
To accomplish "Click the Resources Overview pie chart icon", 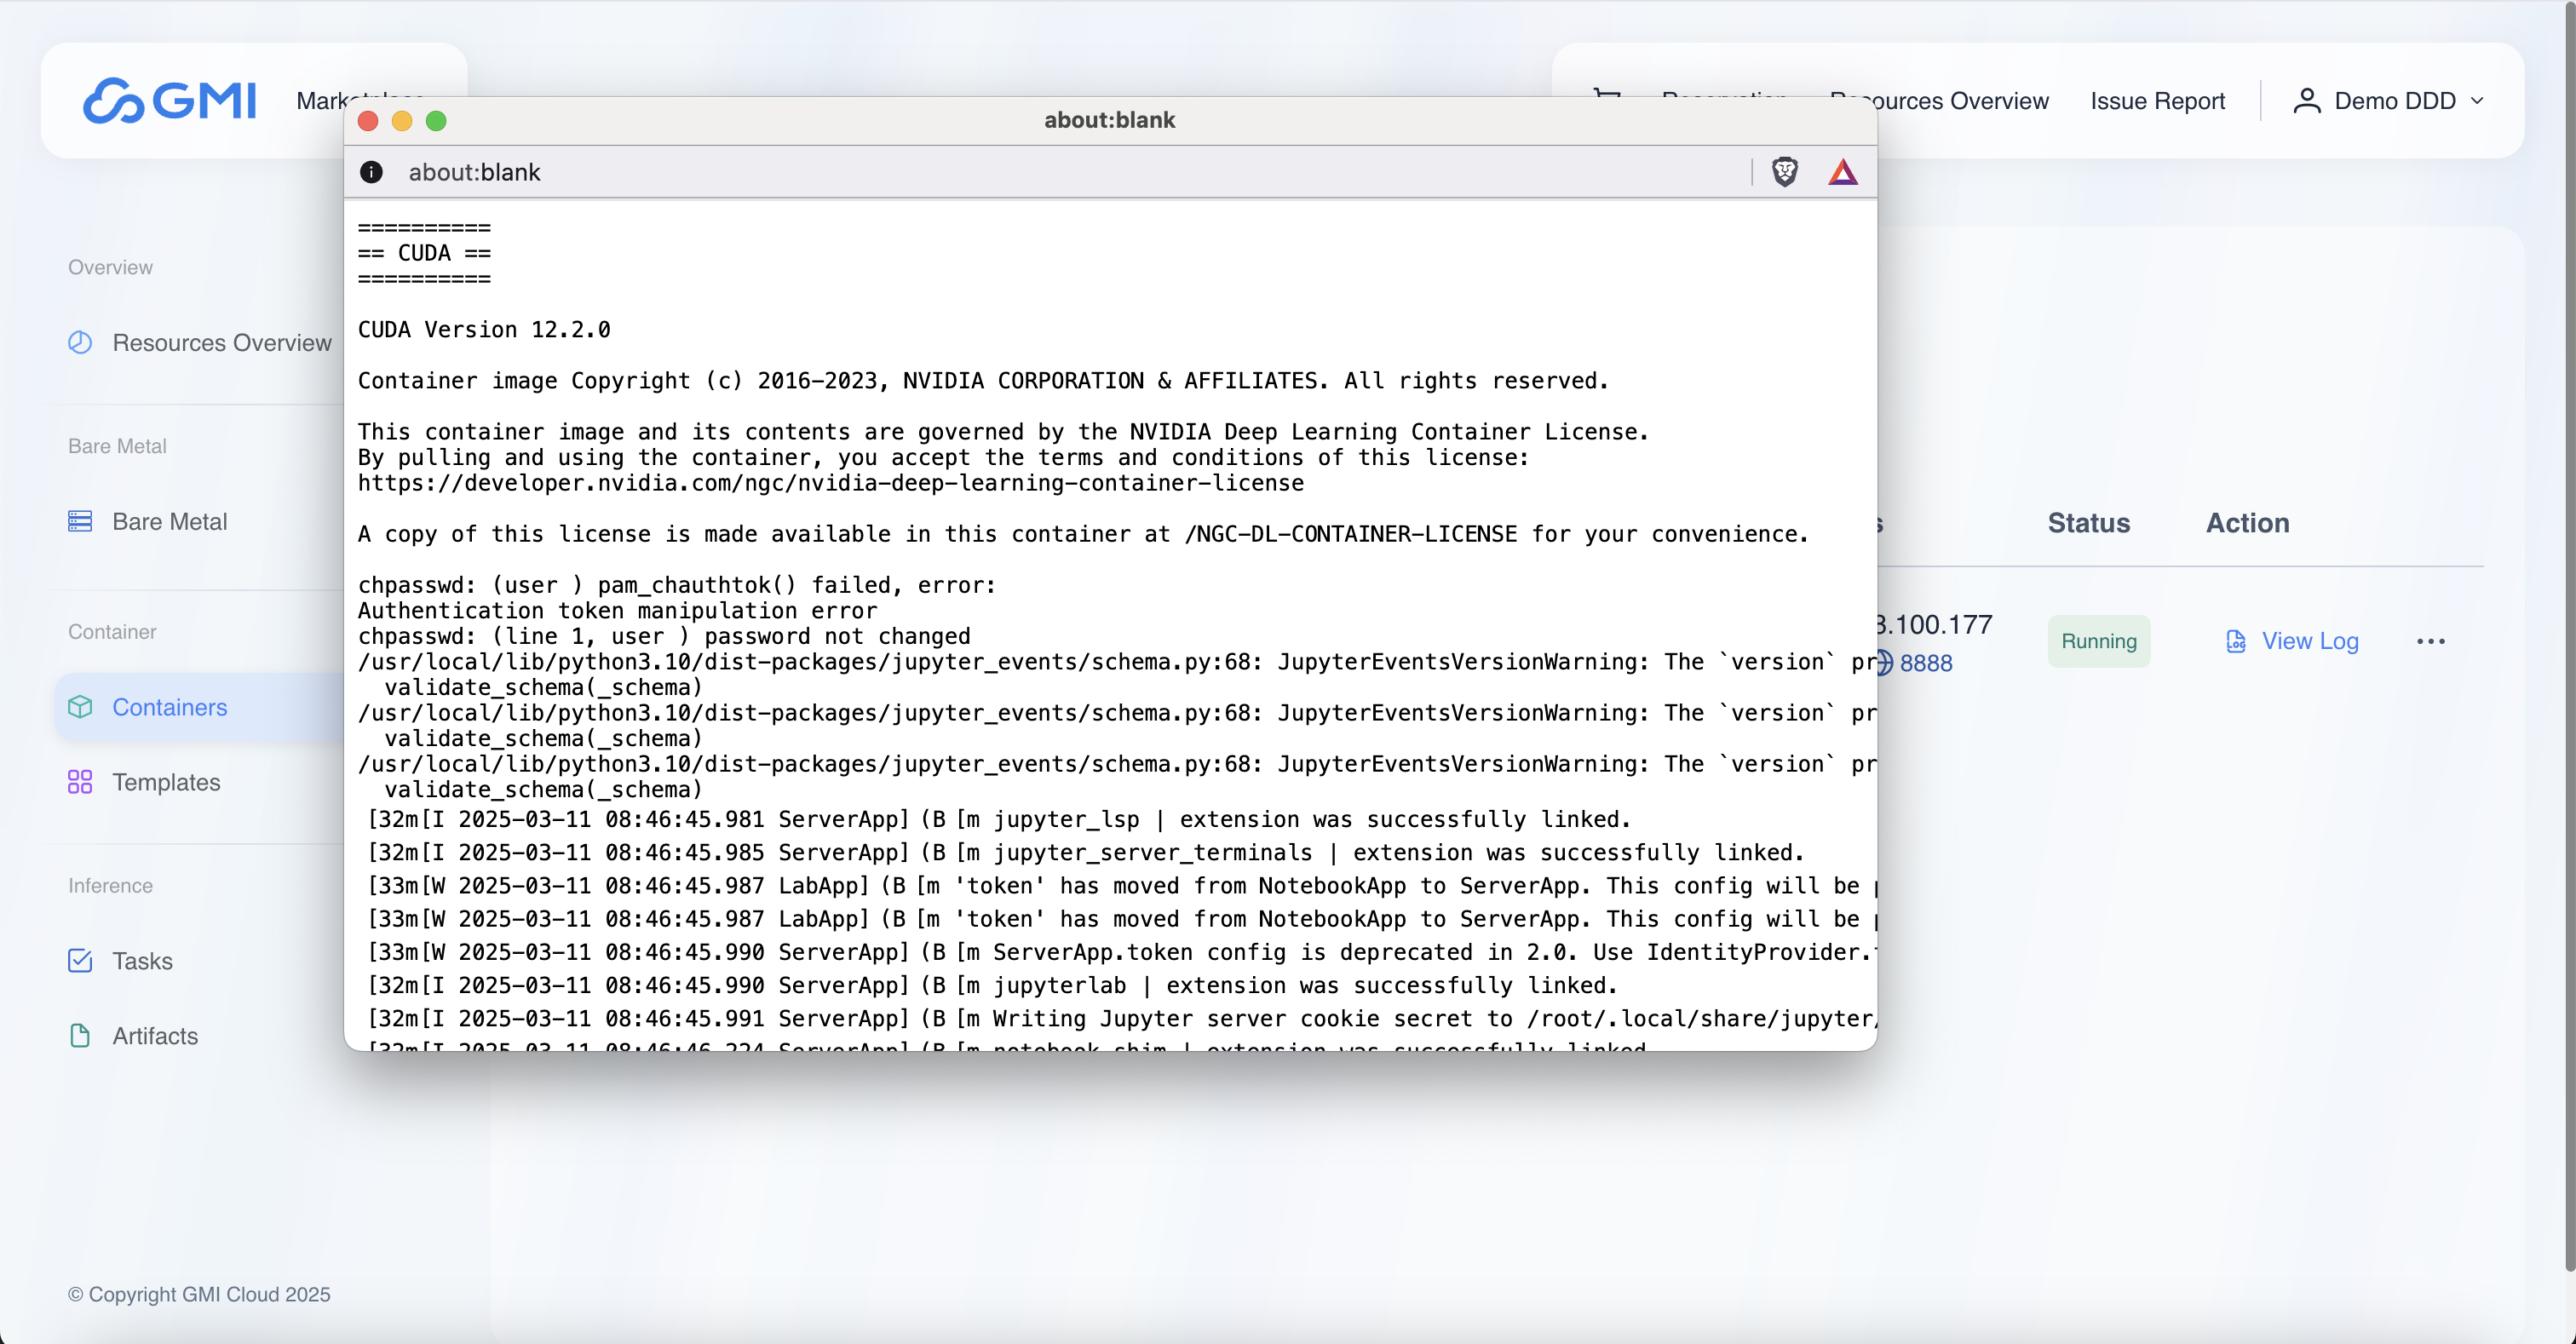I will click(80, 342).
